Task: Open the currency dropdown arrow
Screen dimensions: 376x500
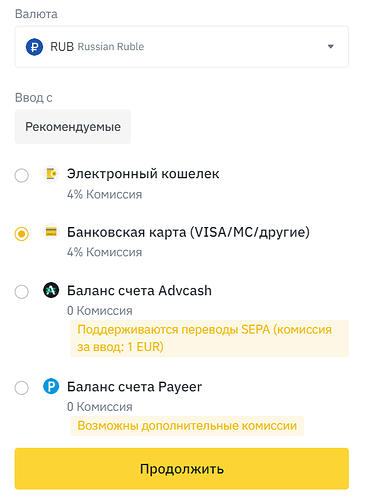Action: tap(330, 47)
